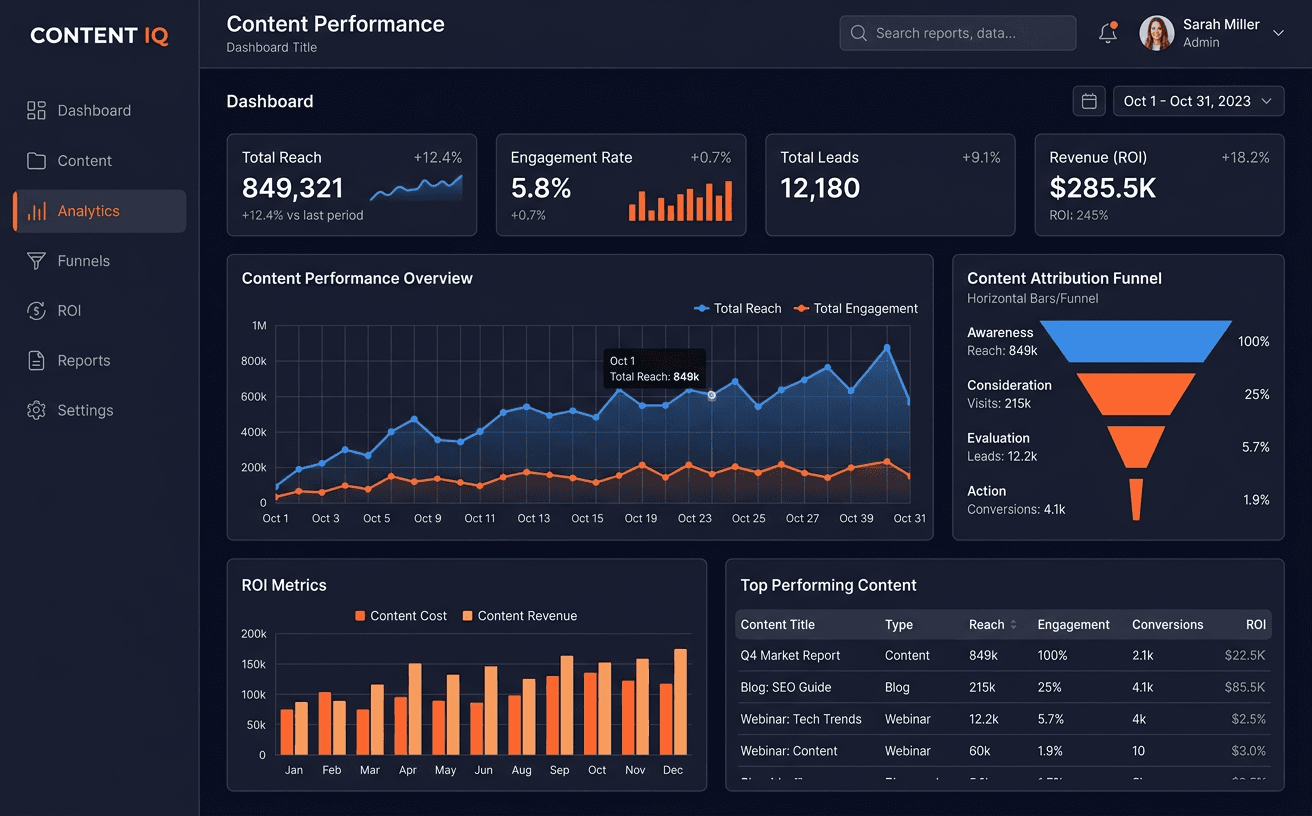
Task: Click the search magnifier icon
Action: click(858, 33)
